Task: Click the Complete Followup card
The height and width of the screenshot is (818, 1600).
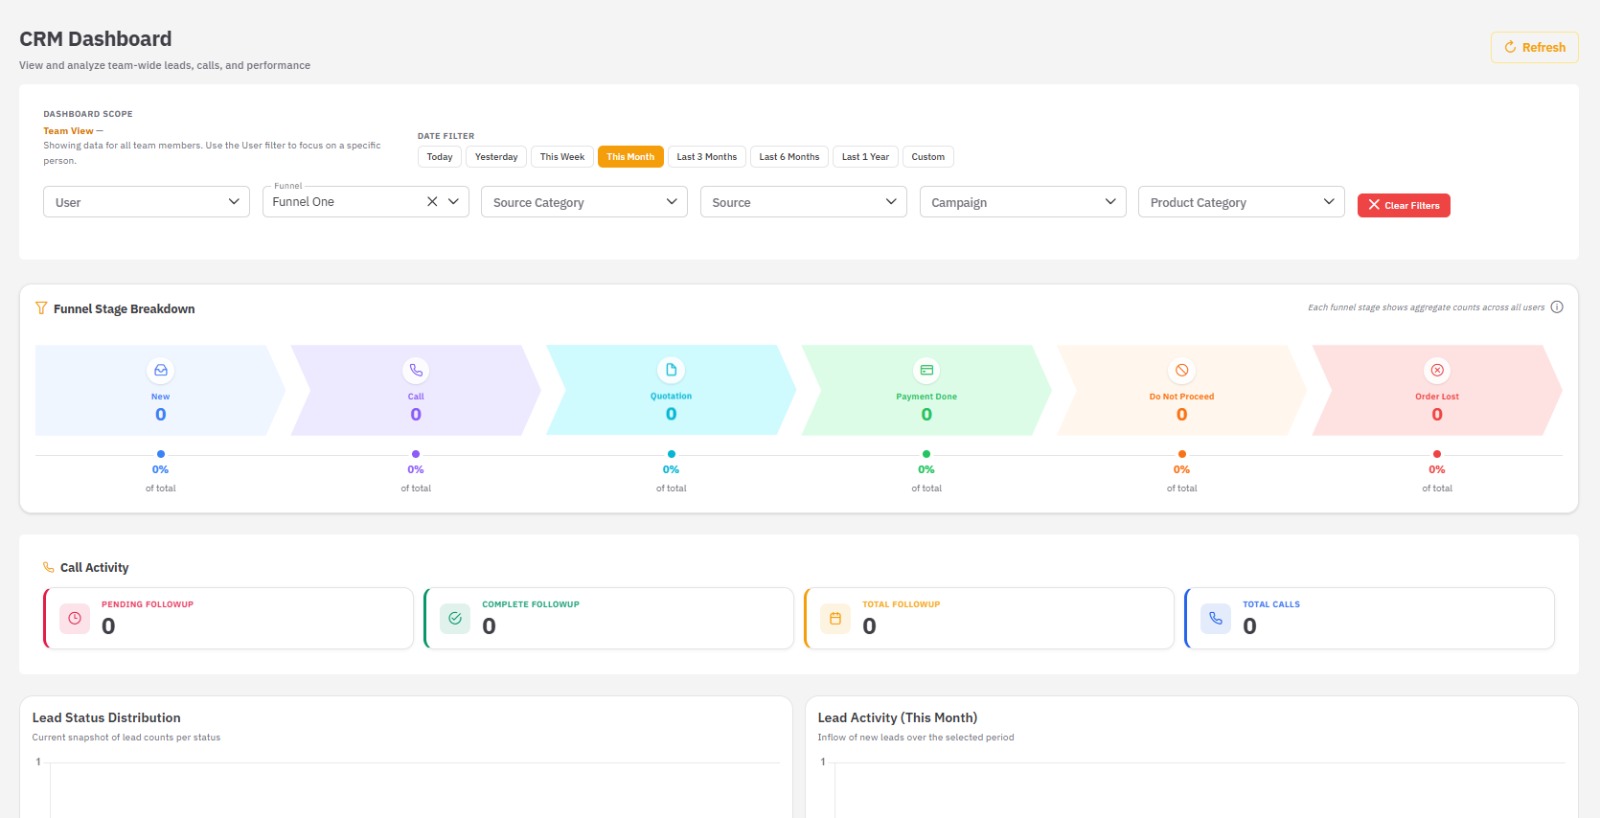Action: point(608,618)
